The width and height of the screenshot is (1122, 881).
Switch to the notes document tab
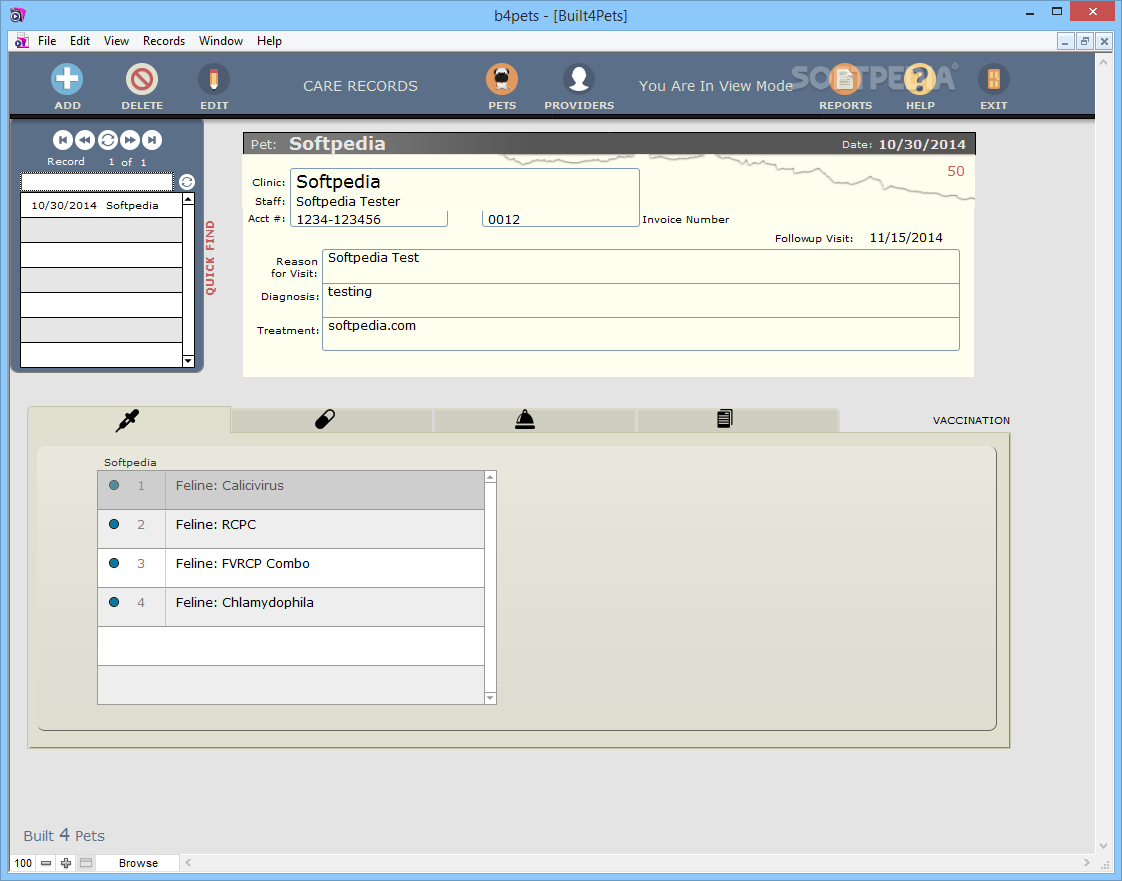pyautogui.click(x=737, y=419)
